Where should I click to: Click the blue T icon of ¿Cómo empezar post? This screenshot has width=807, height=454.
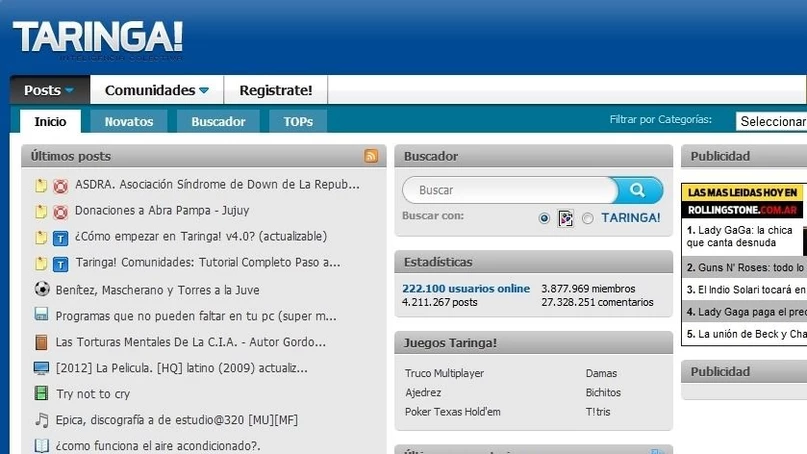pyautogui.click(x=60, y=238)
